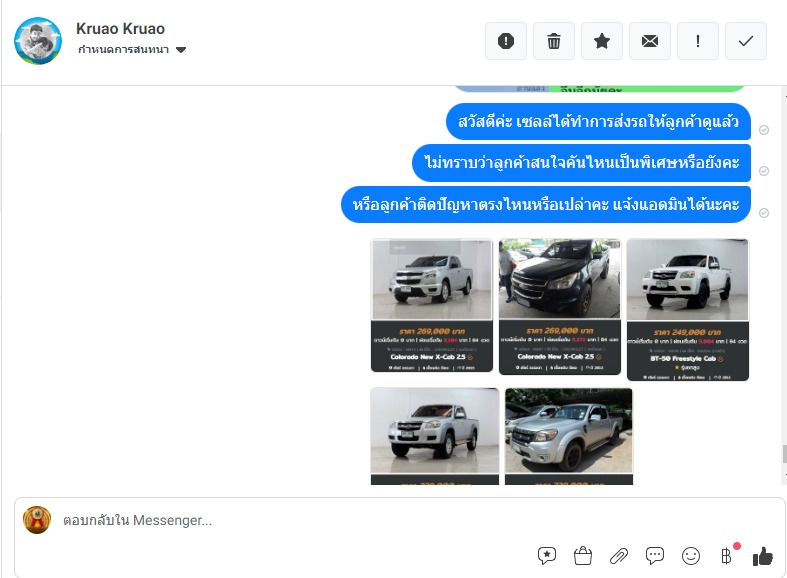Open silver pickup studio photo in second row
Image resolution: width=787 pixels, height=578 pixels.
(x=435, y=436)
